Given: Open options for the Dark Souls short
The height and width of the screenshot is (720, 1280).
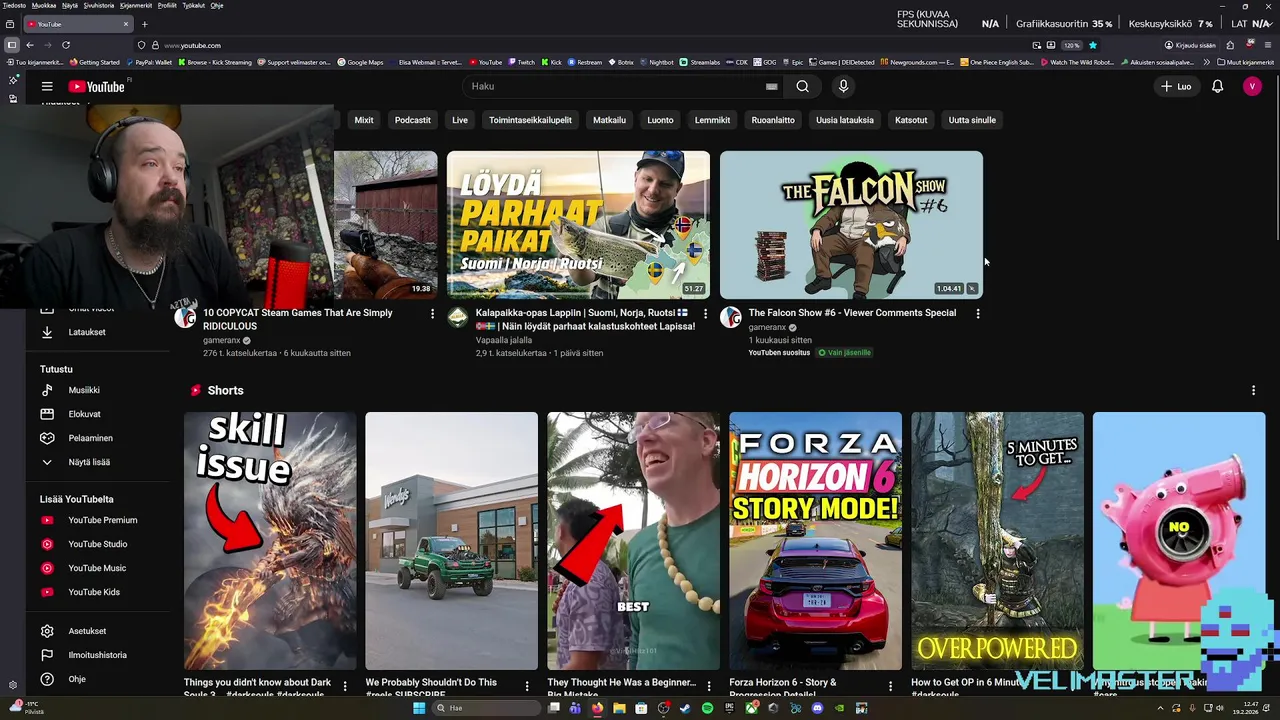Looking at the screenshot, I should pos(345,686).
